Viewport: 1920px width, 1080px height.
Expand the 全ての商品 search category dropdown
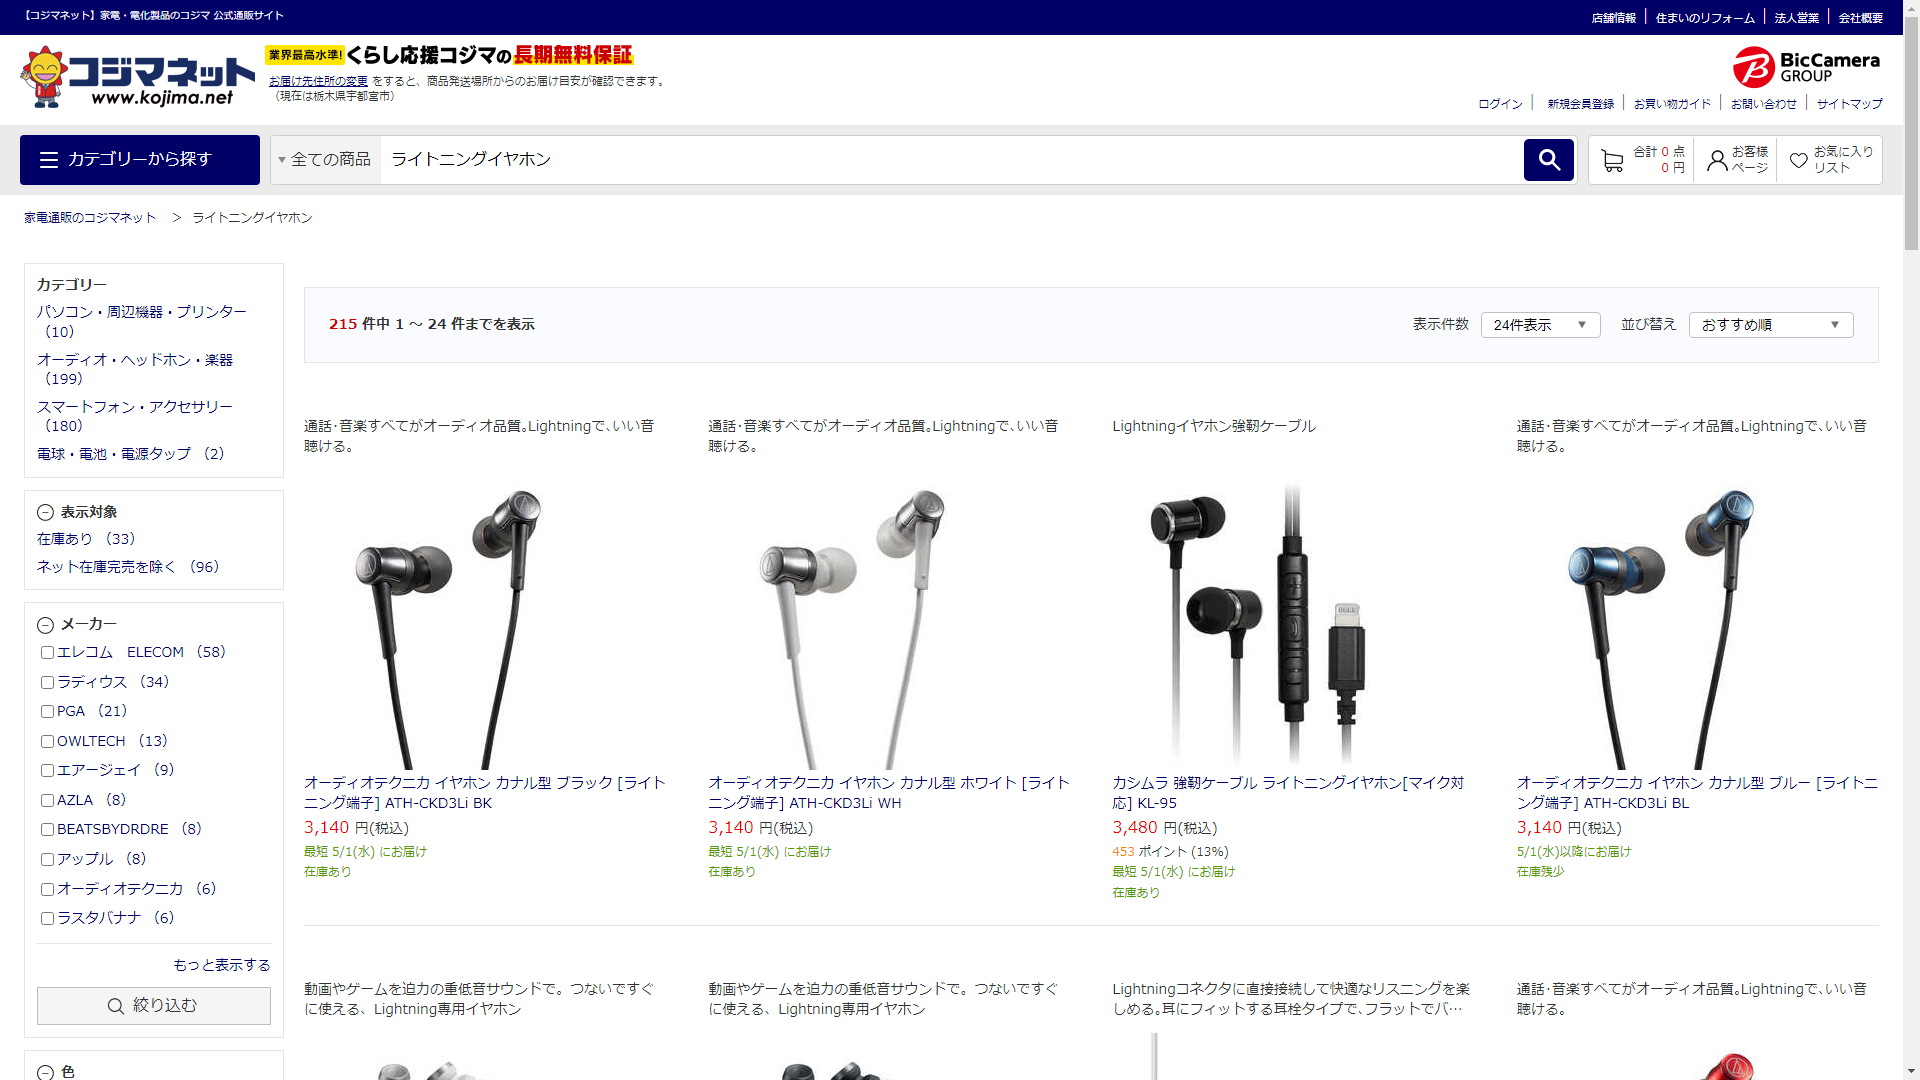tap(325, 160)
